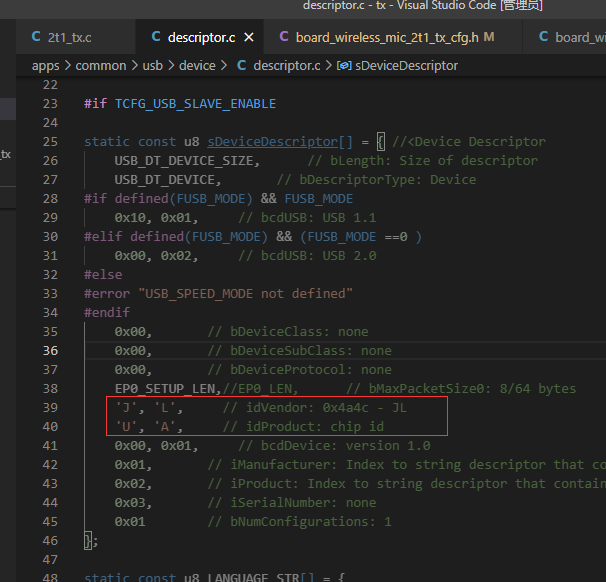Viewport: 606px width, 582px height.
Task: Open the 'apps' breadcrumb segment
Action: (46, 66)
